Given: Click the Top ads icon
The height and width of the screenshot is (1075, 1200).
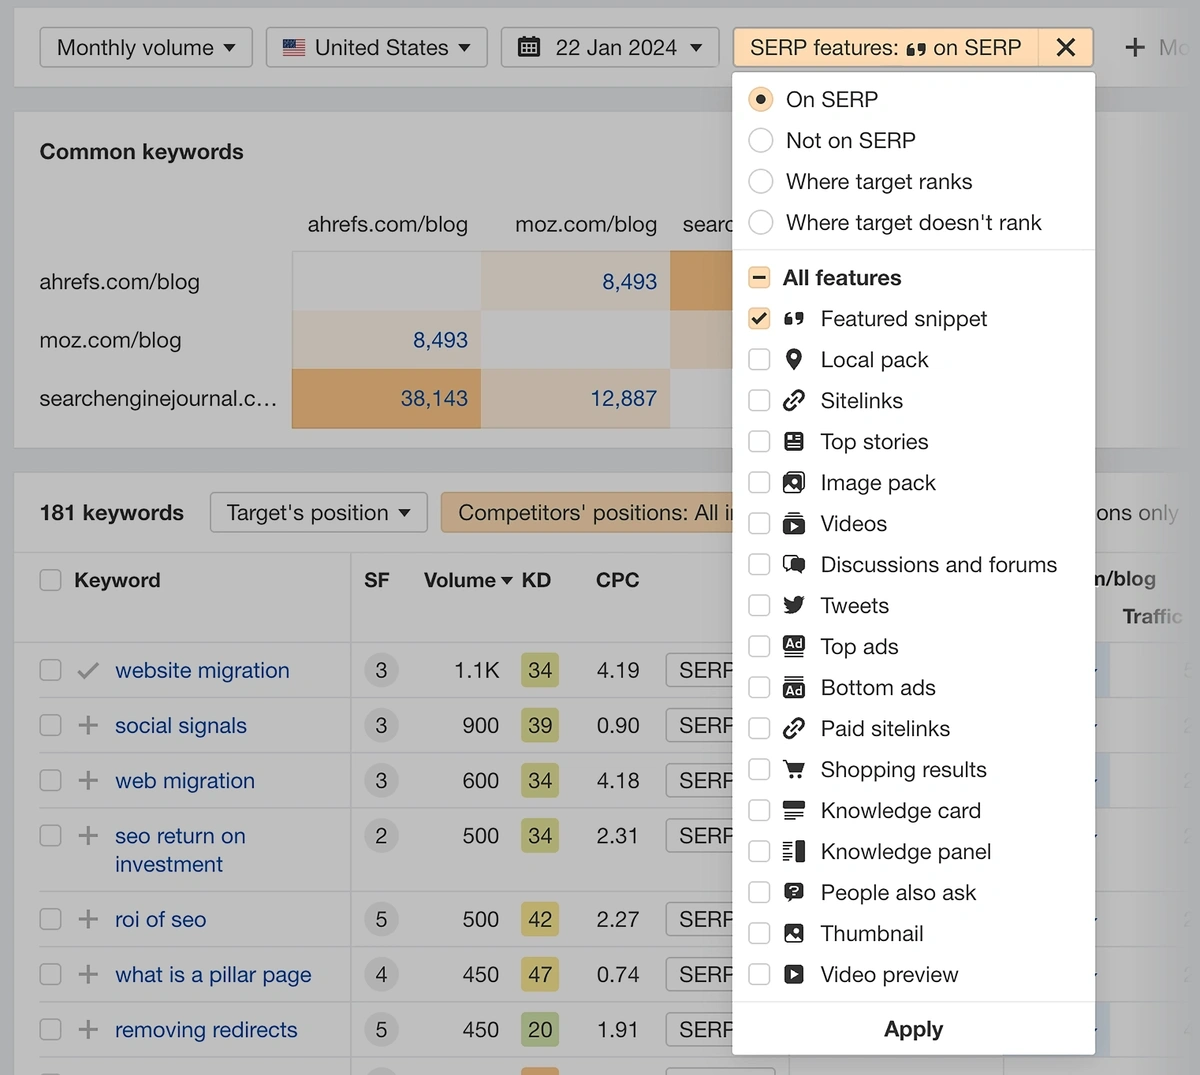Looking at the screenshot, I should (794, 647).
